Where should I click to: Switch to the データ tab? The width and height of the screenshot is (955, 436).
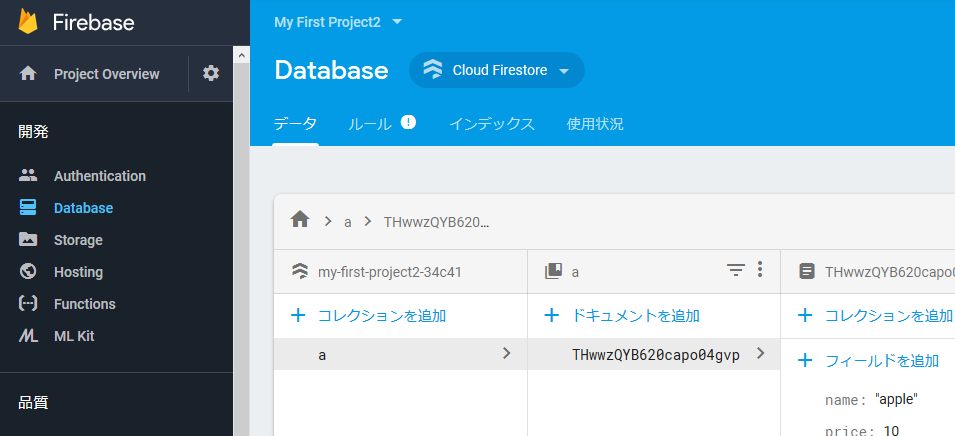tap(295, 124)
